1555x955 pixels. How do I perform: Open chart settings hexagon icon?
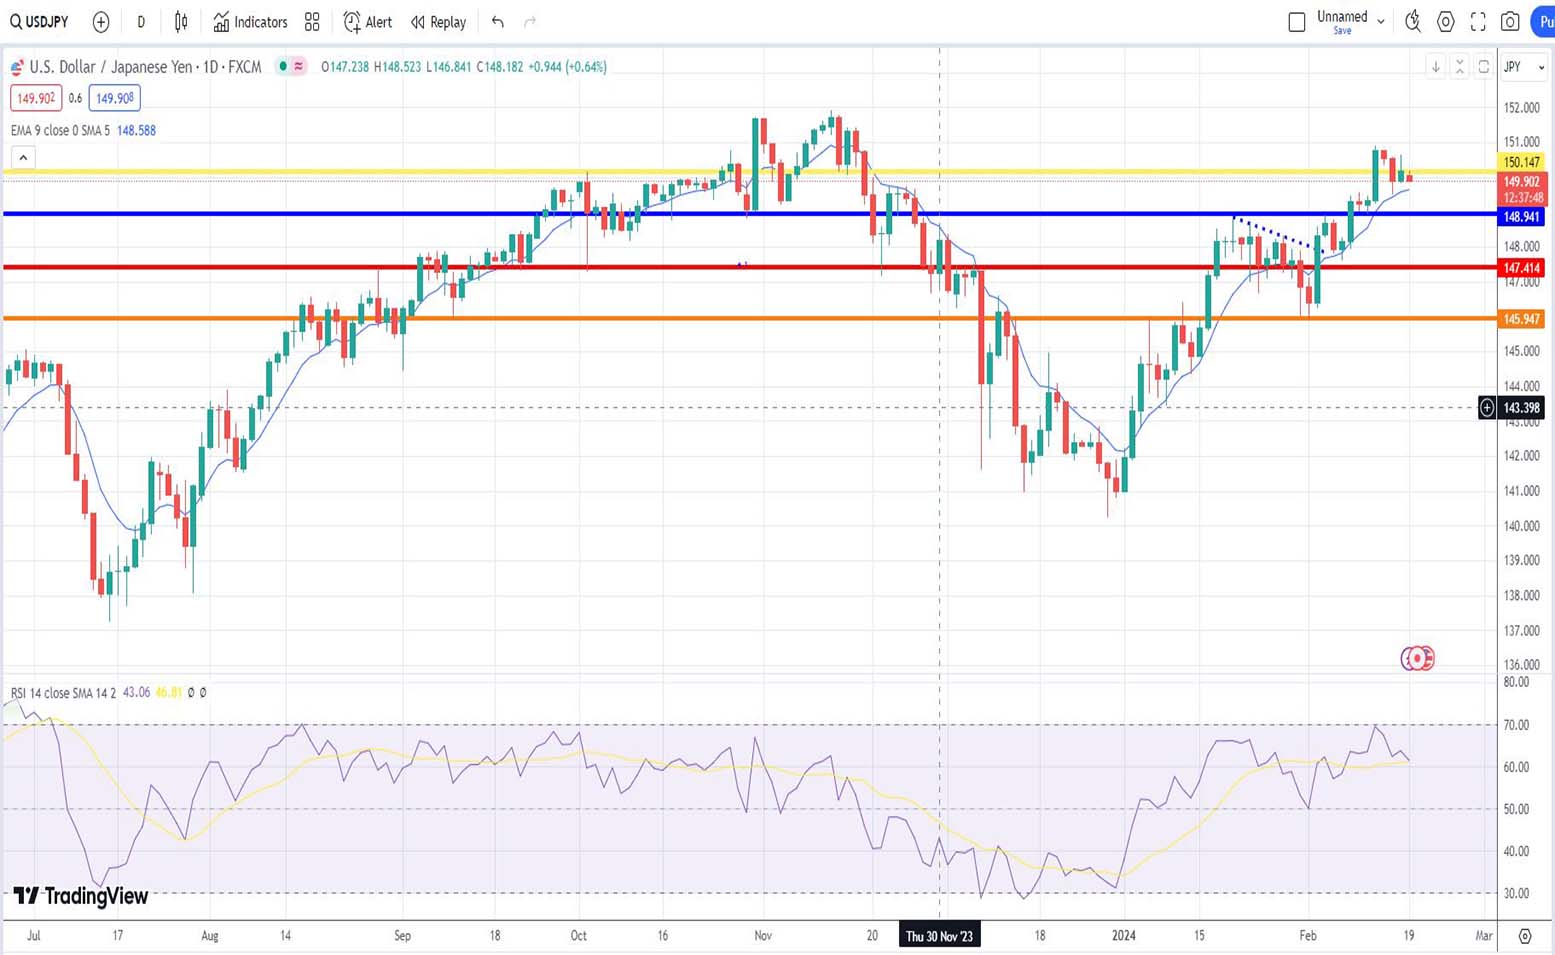[1446, 22]
